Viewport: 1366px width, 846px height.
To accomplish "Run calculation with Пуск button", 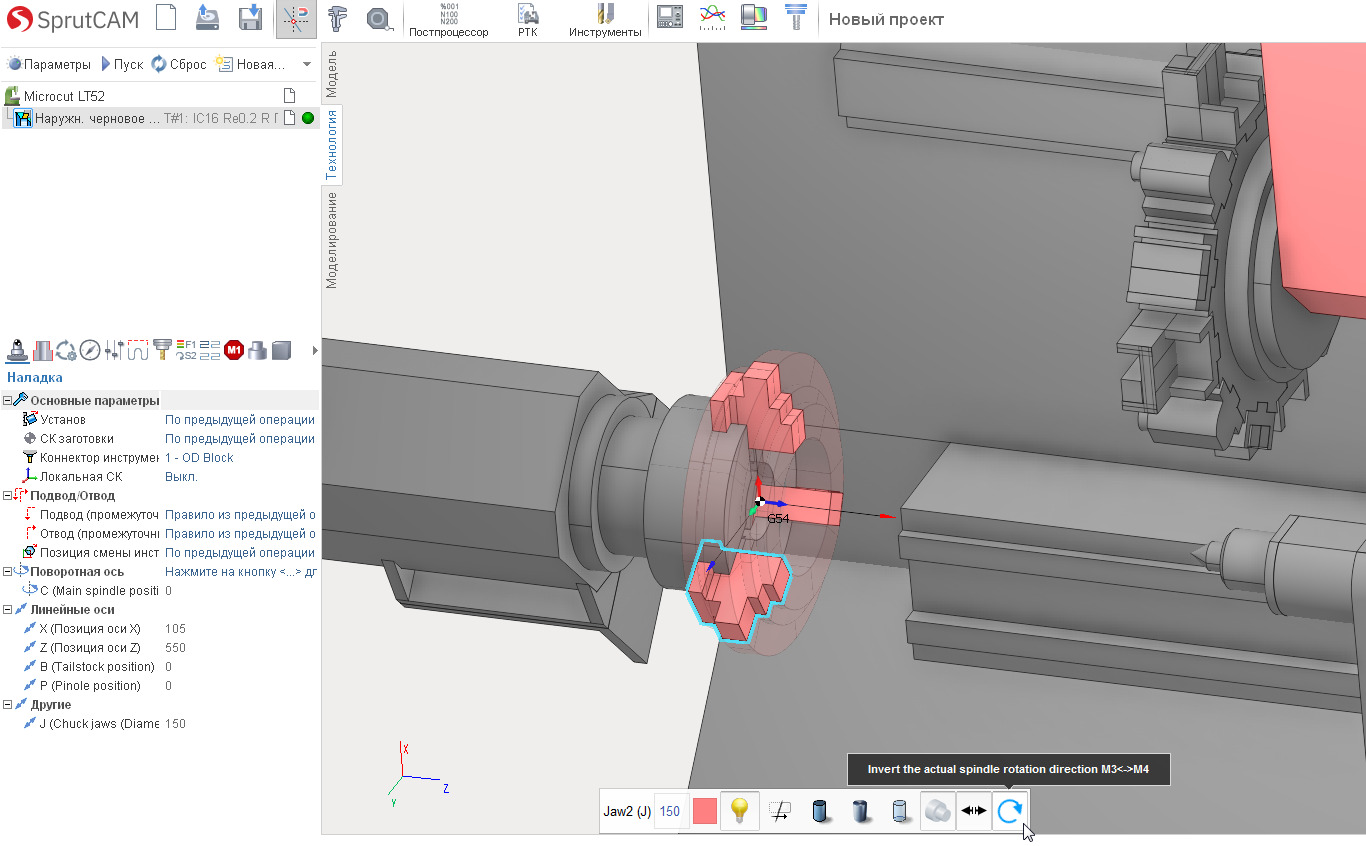I will click(122, 64).
